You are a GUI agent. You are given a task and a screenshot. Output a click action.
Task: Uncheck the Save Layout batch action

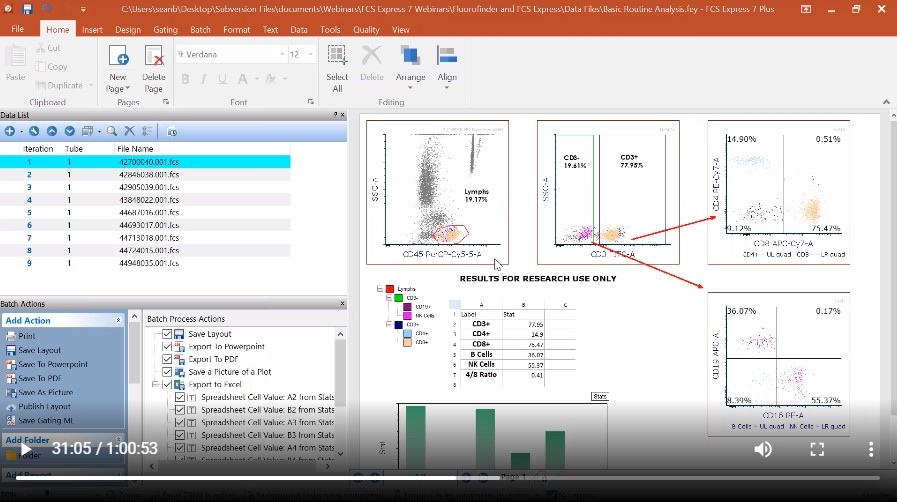click(x=167, y=334)
